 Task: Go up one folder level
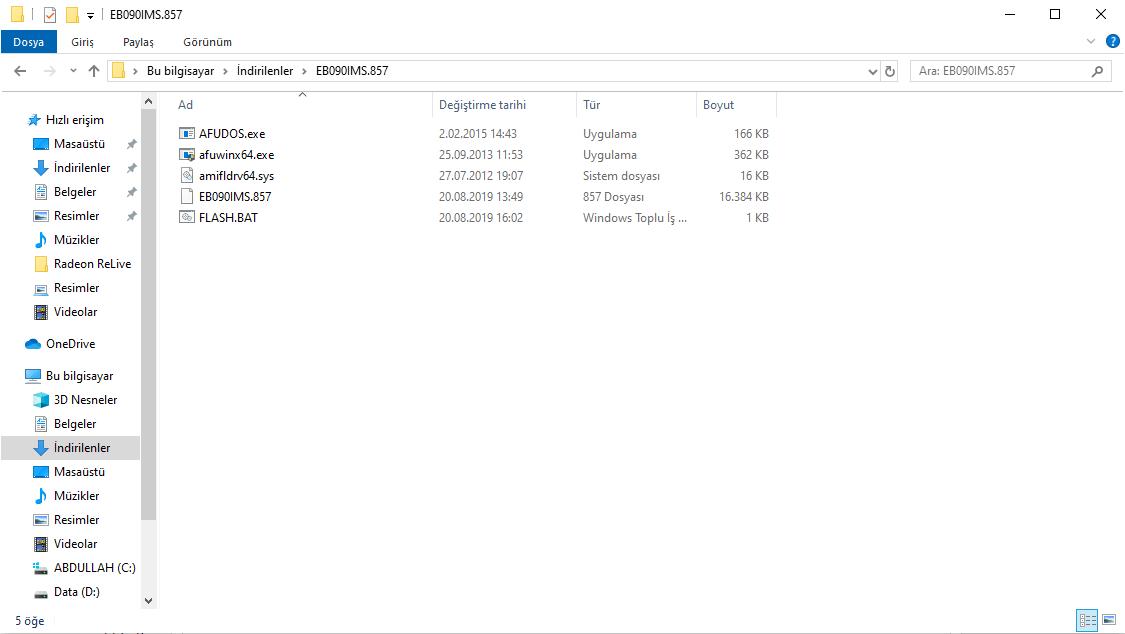coord(94,70)
